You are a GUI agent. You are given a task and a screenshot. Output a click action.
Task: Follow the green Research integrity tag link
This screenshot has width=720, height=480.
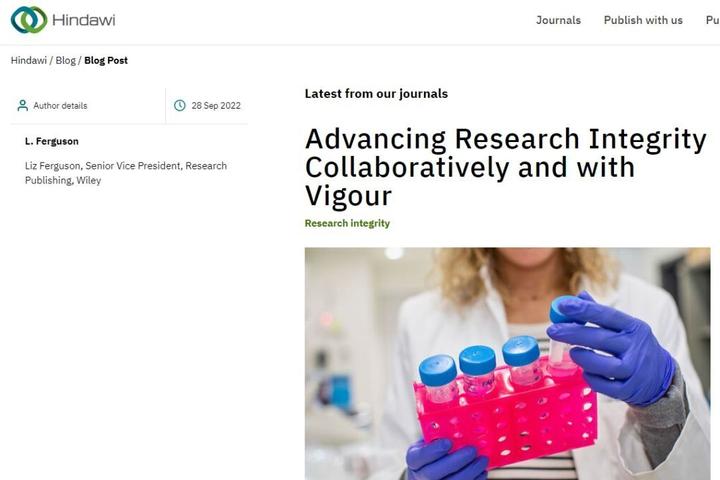tap(347, 223)
